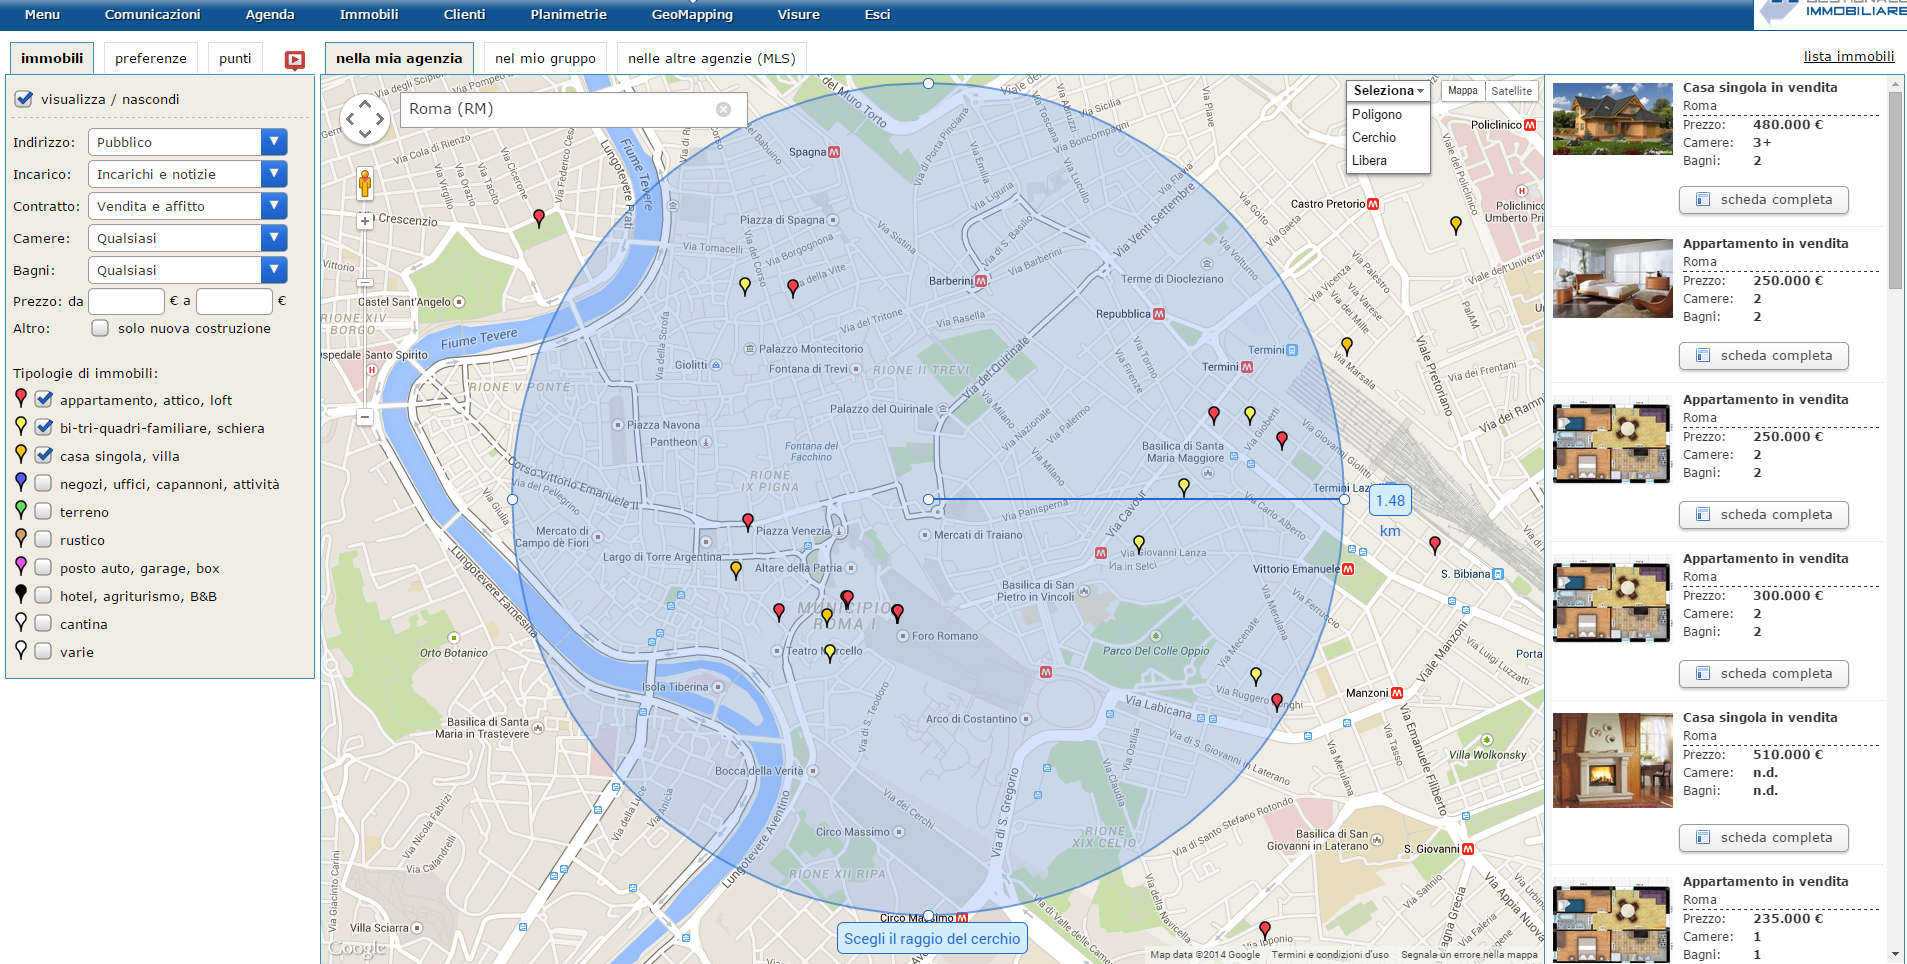Click the minimum Prezzo input field

point(126,301)
